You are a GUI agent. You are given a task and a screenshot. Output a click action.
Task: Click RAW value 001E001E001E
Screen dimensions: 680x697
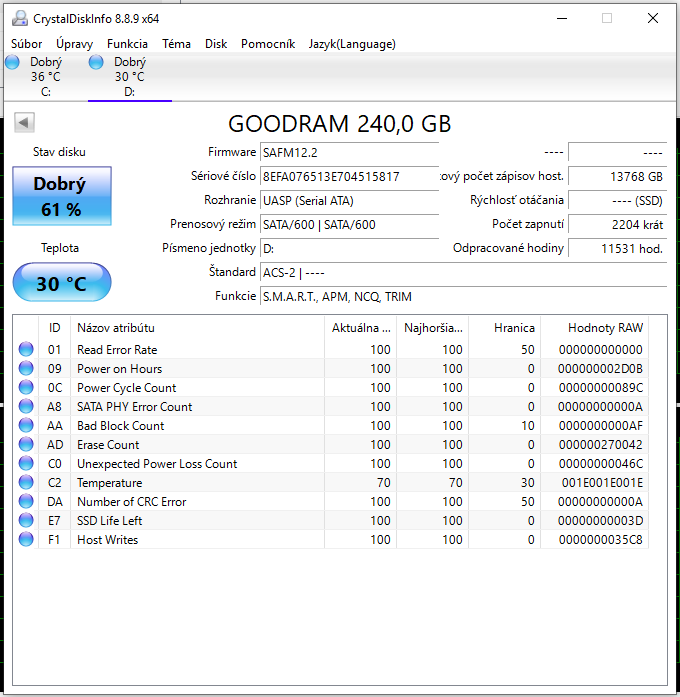pyautogui.click(x=602, y=483)
